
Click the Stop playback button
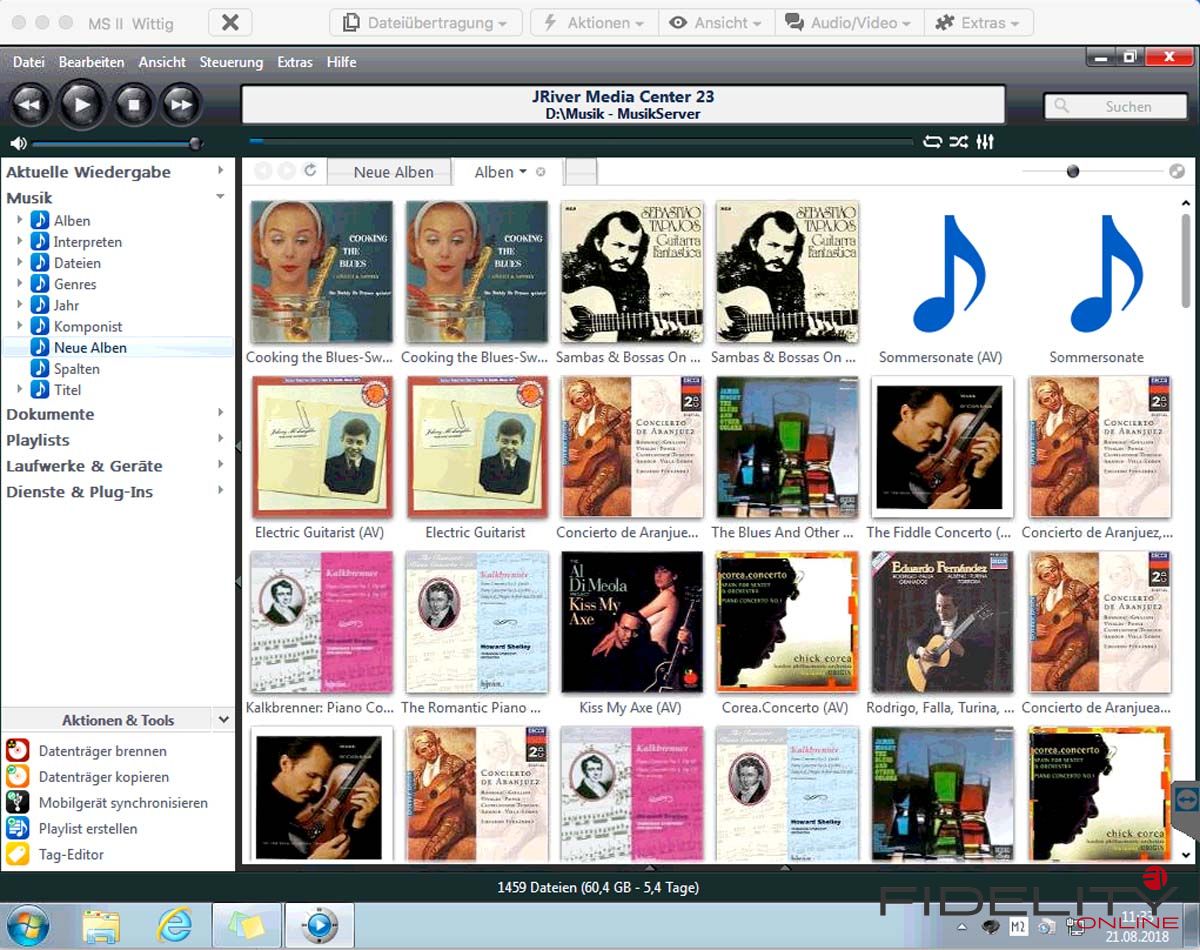(132, 104)
